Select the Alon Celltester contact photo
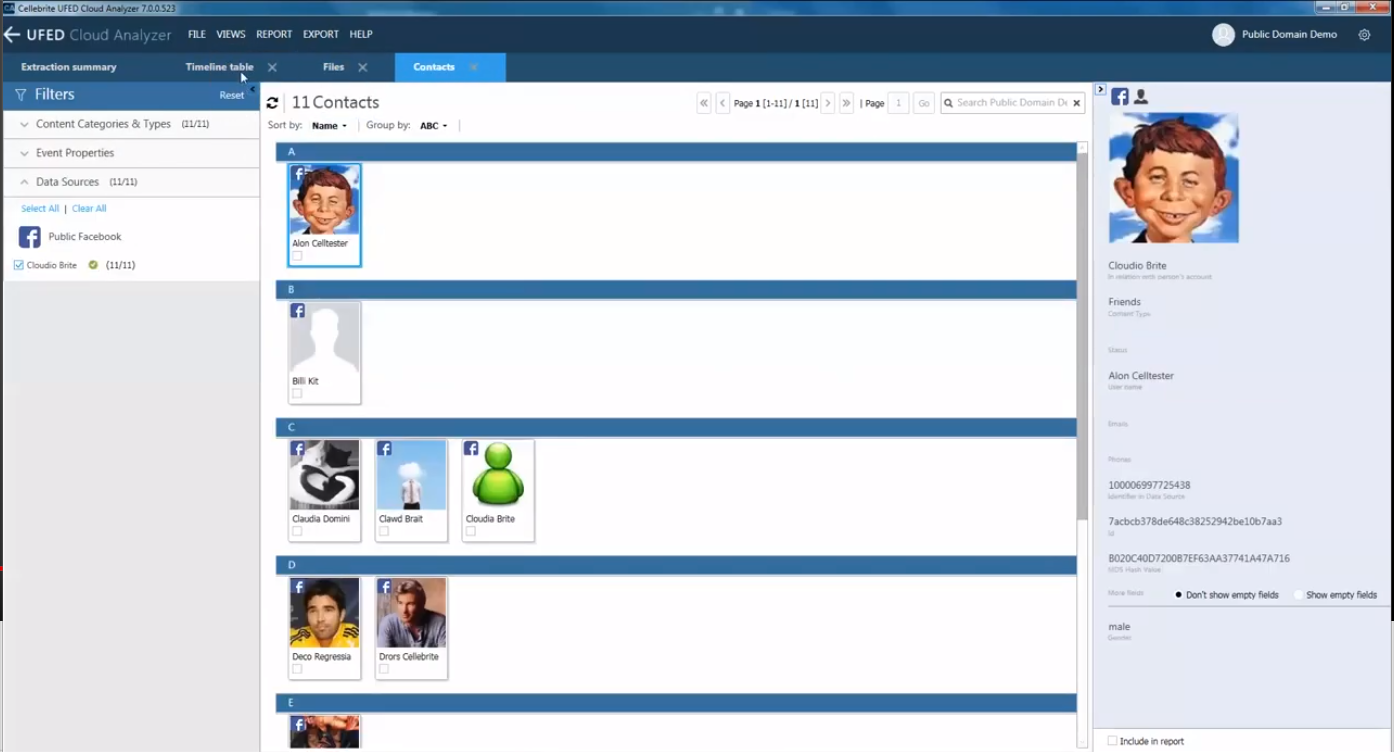Viewport: 1394px width, 752px height. tap(325, 200)
